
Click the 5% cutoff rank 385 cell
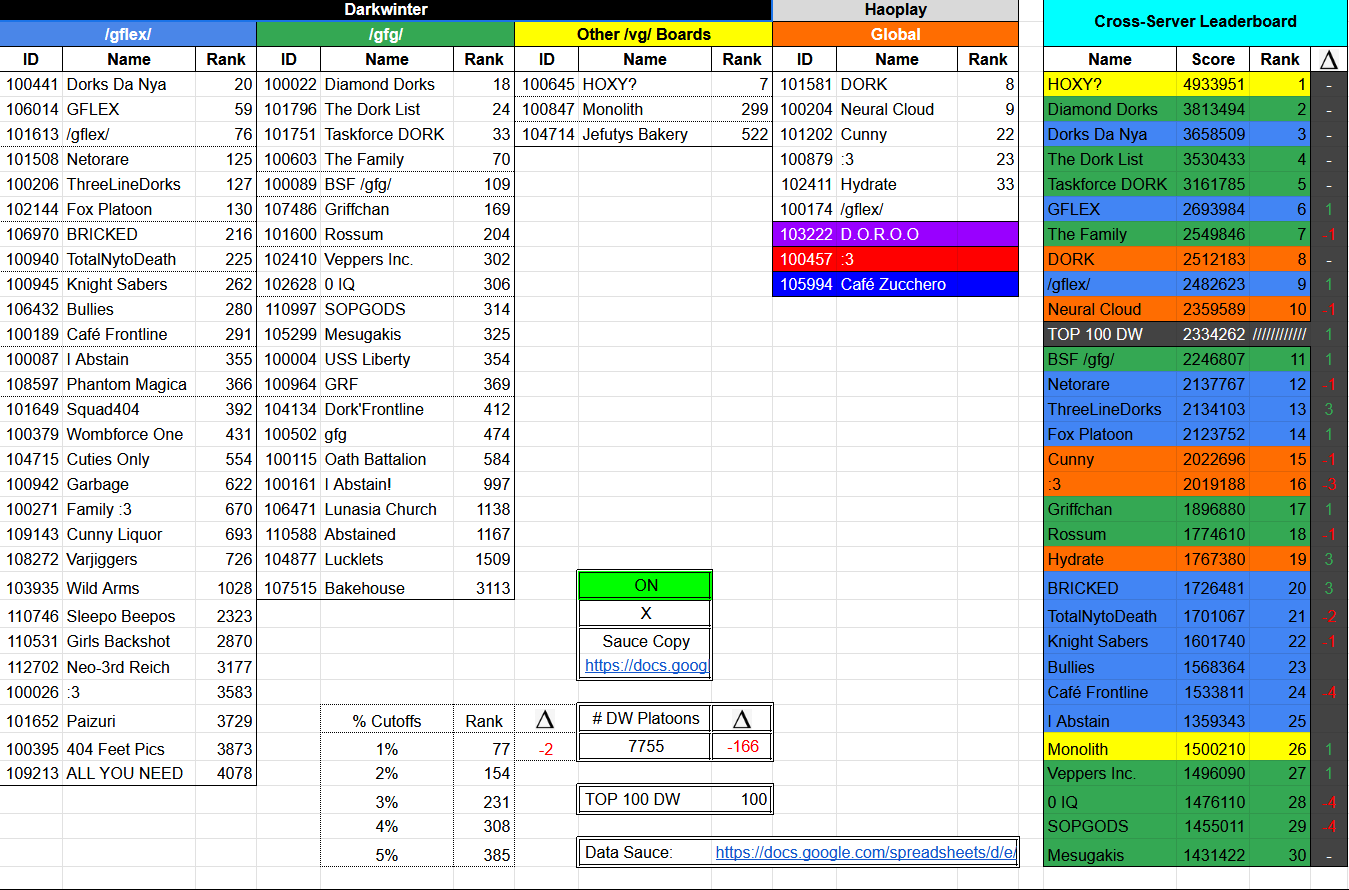pyautogui.click(x=484, y=854)
